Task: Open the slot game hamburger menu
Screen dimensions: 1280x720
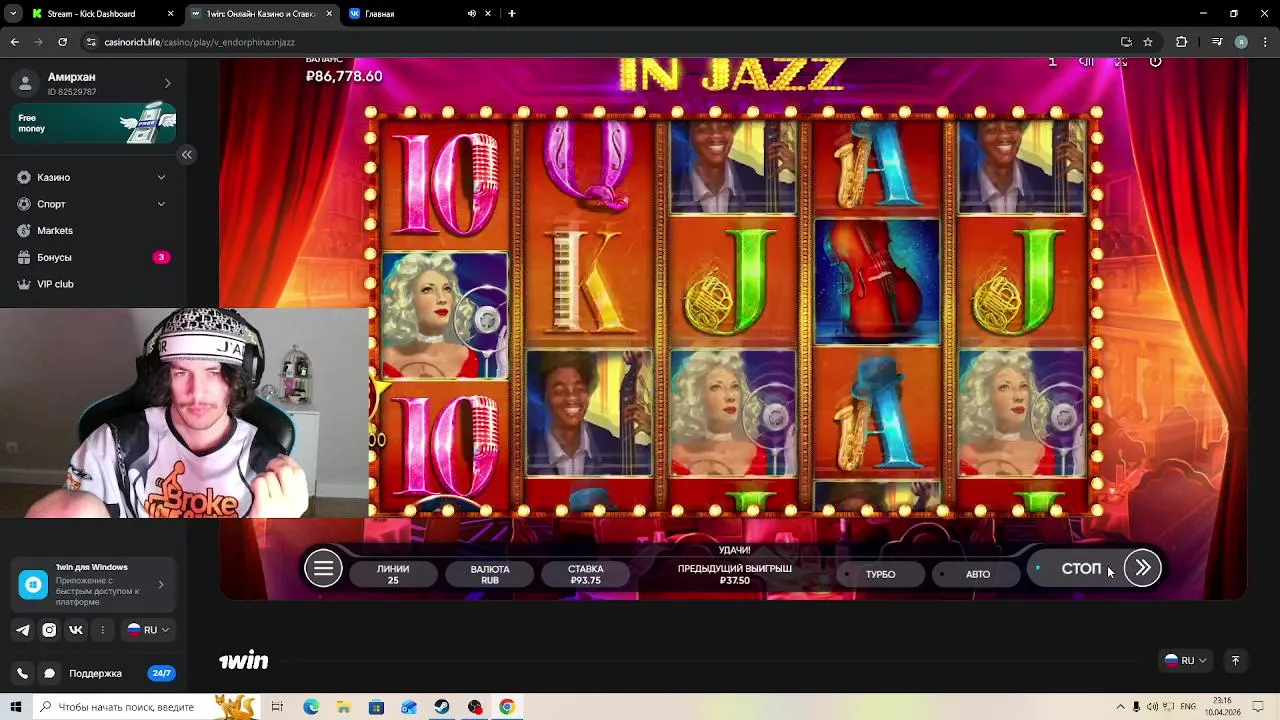Action: (323, 569)
